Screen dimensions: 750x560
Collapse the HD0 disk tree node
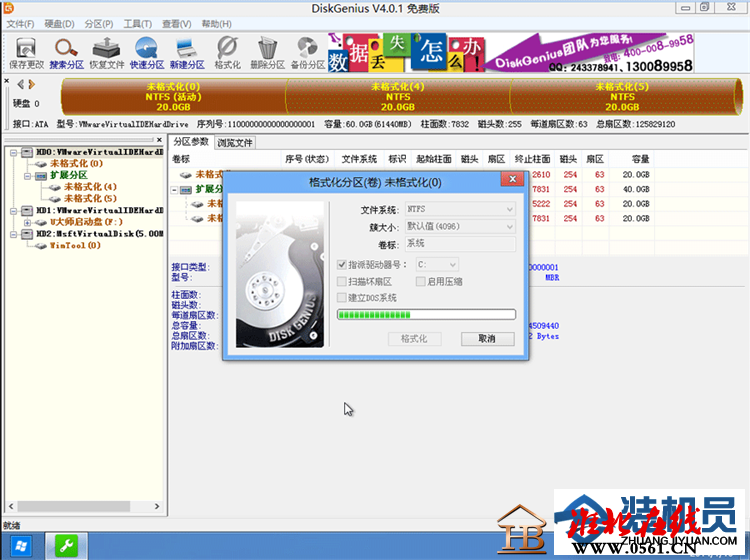pyautogui.click(x=13, y=153)
